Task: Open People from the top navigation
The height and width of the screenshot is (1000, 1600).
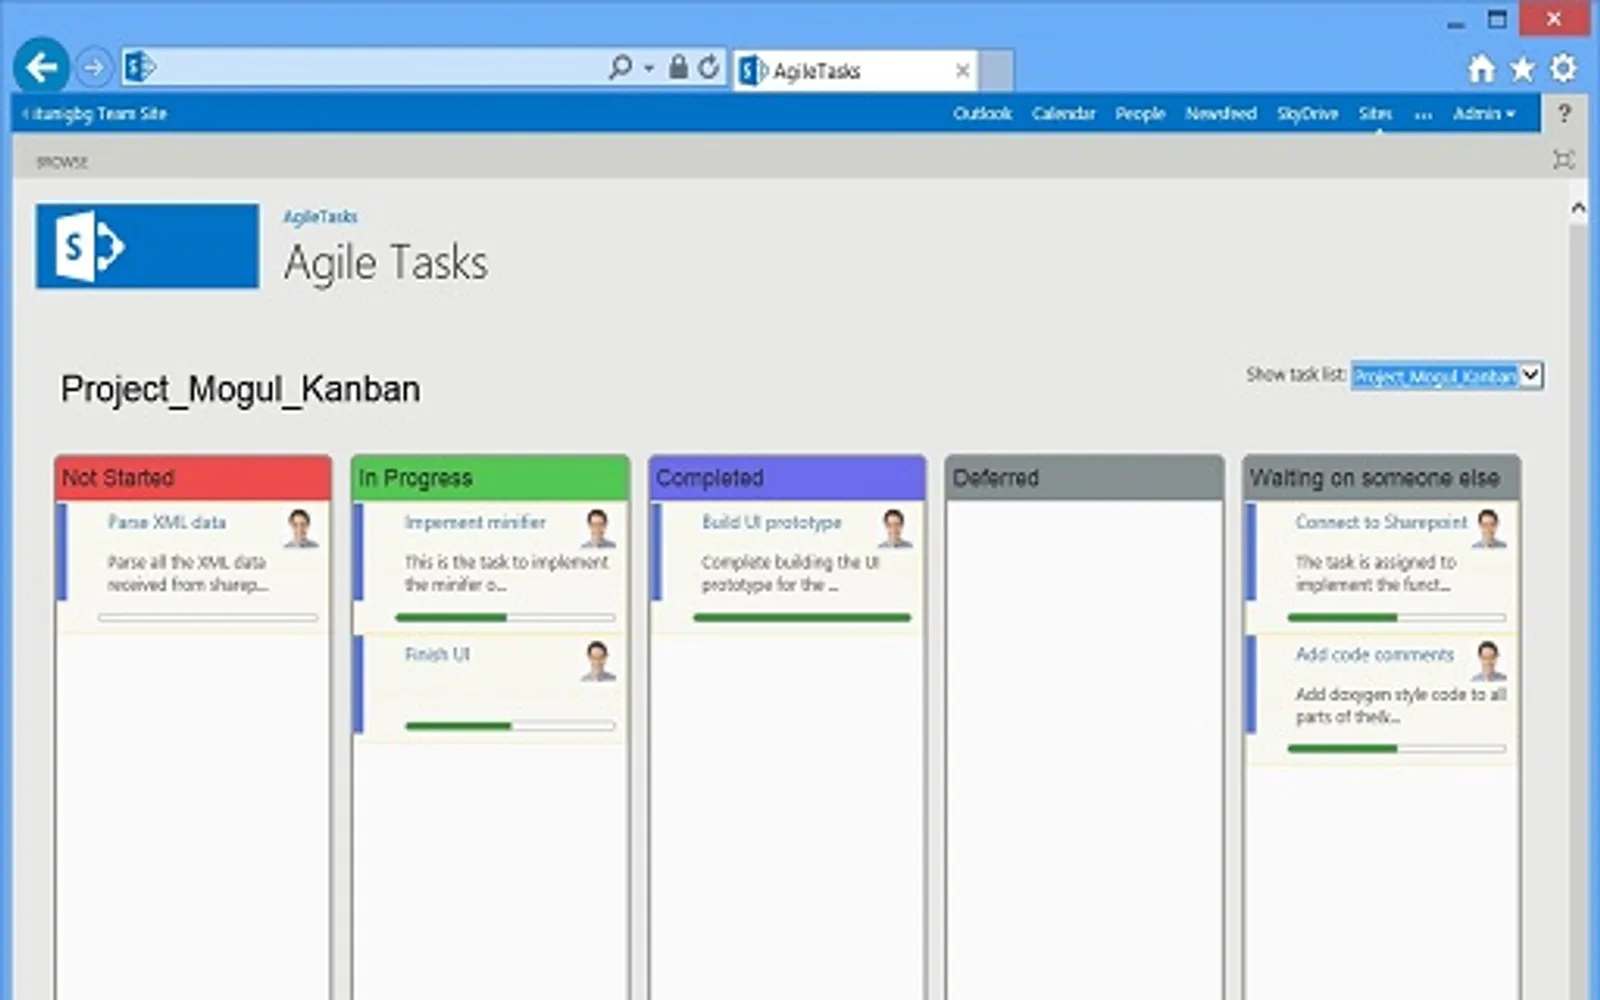Action: (x=1140, y=114)
